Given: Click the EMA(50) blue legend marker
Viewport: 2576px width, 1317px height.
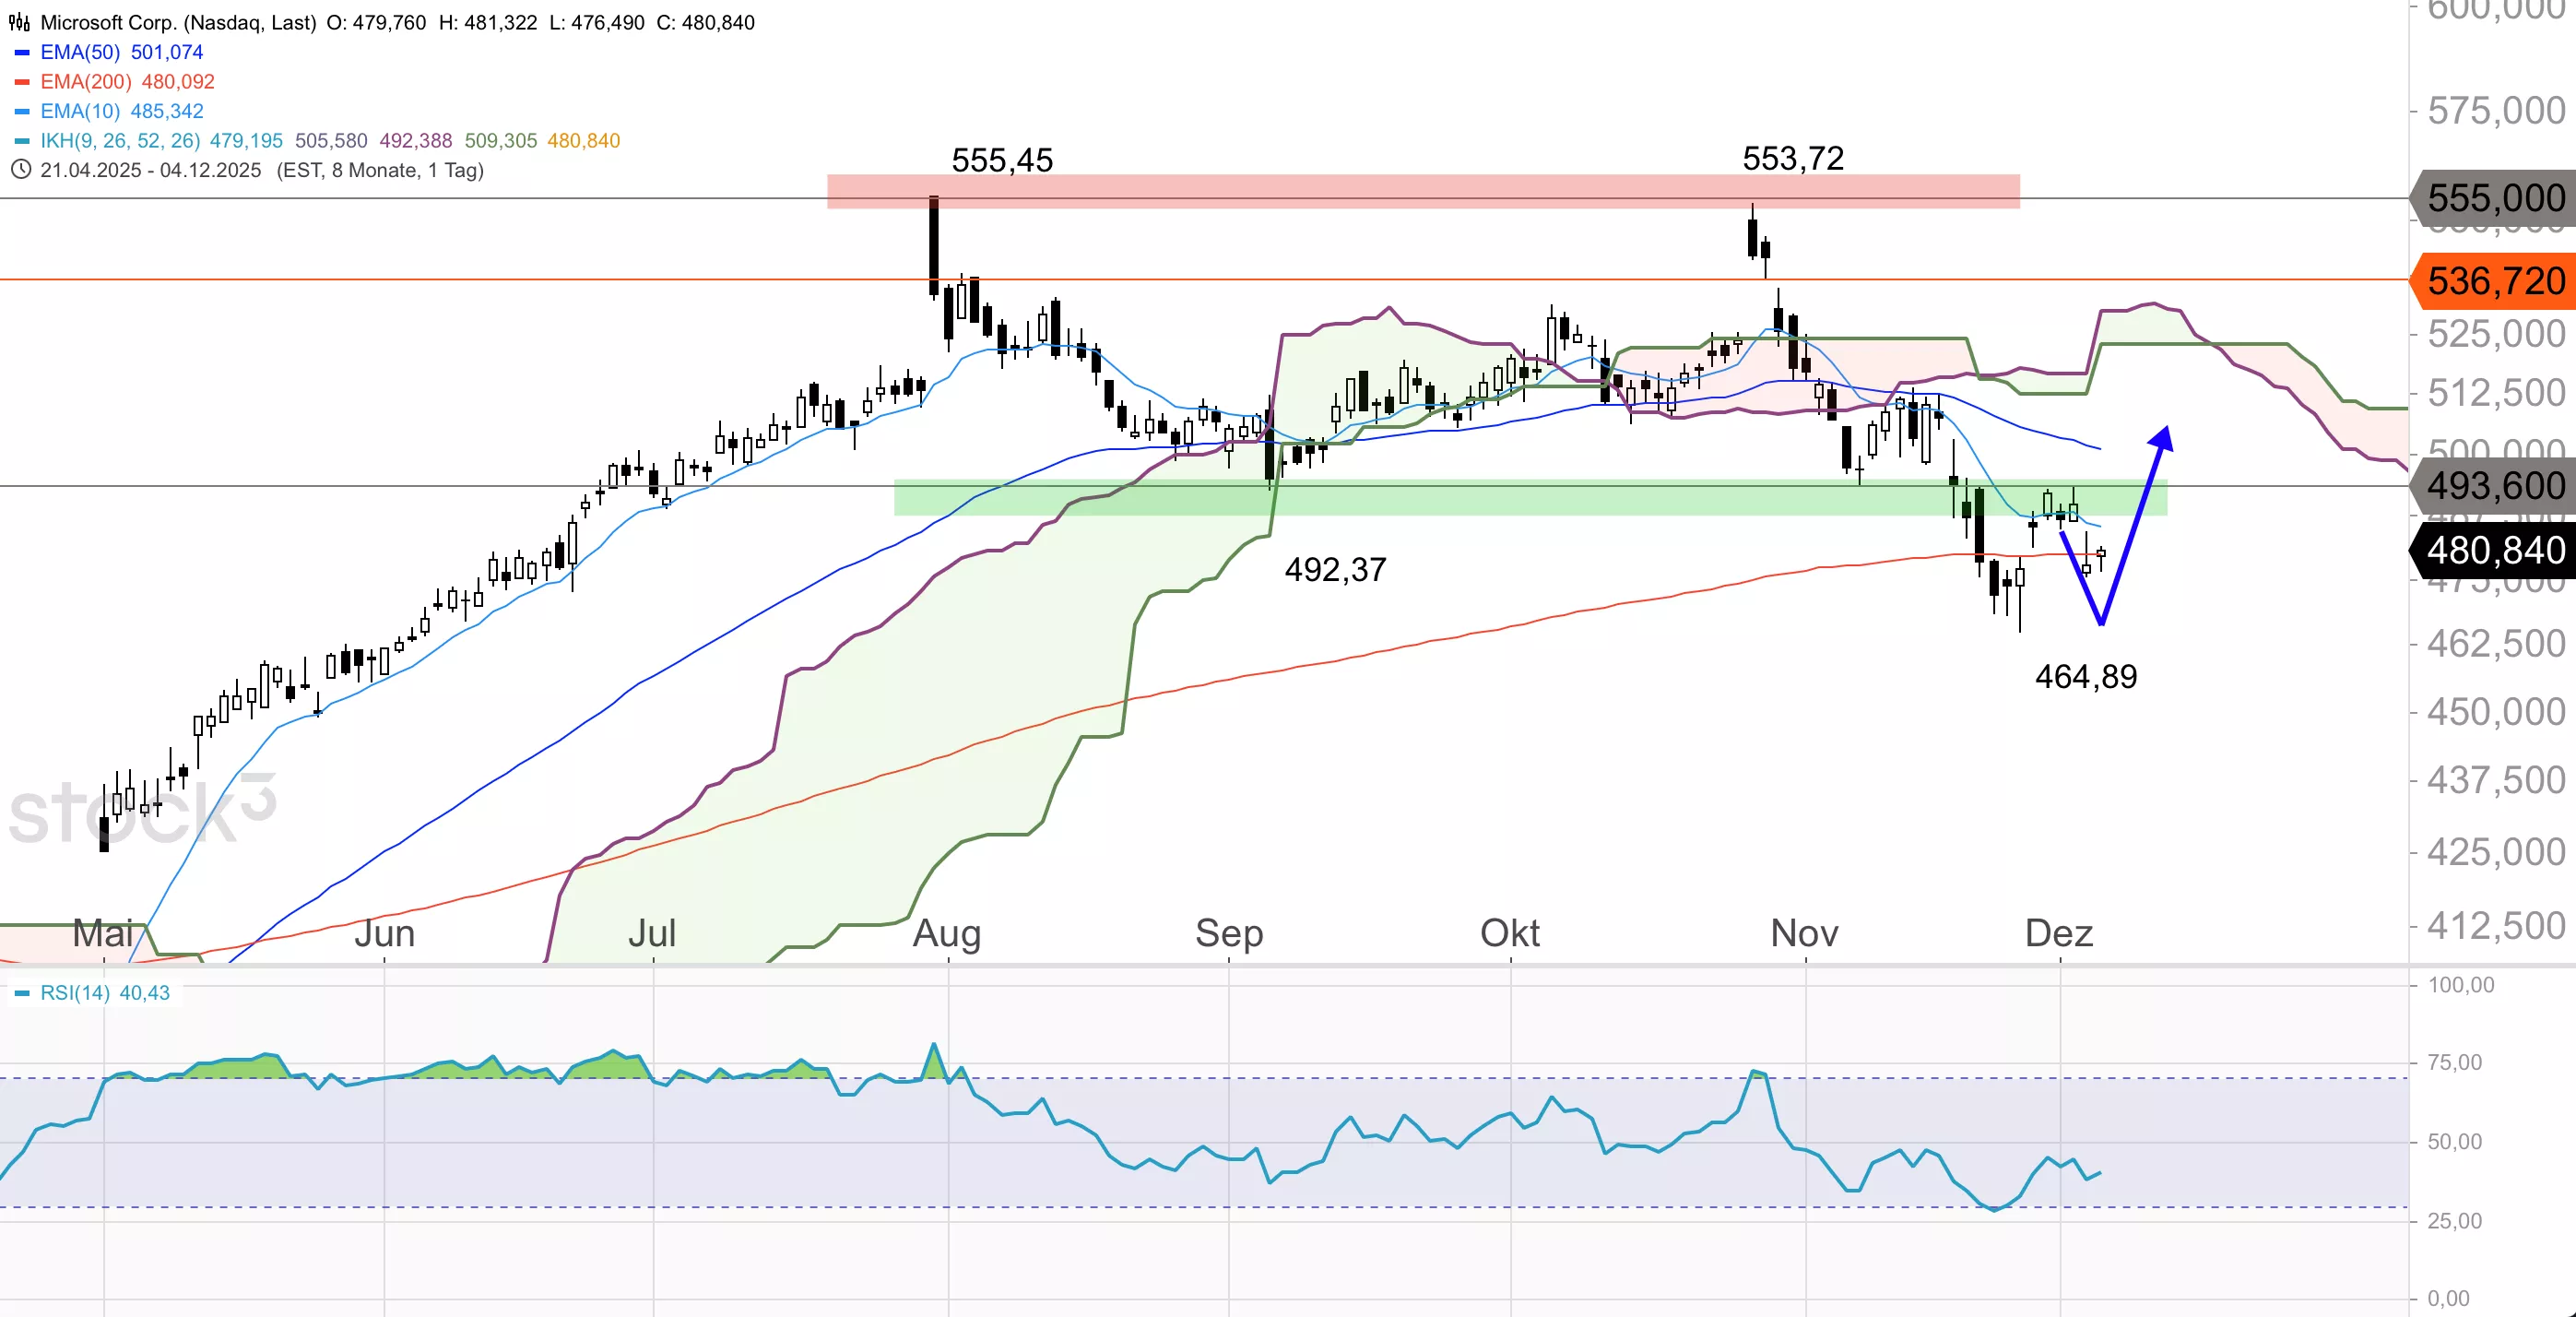Looking at the screenshot, I should coord(22,52).
